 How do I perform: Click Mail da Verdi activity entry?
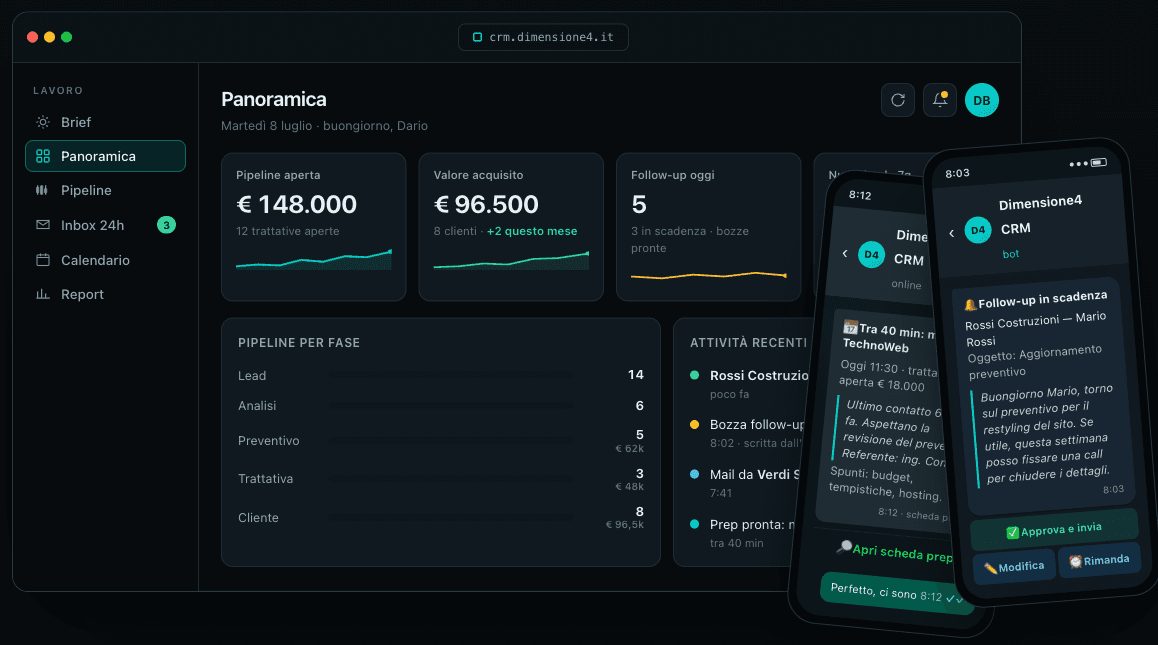(746, 482)
